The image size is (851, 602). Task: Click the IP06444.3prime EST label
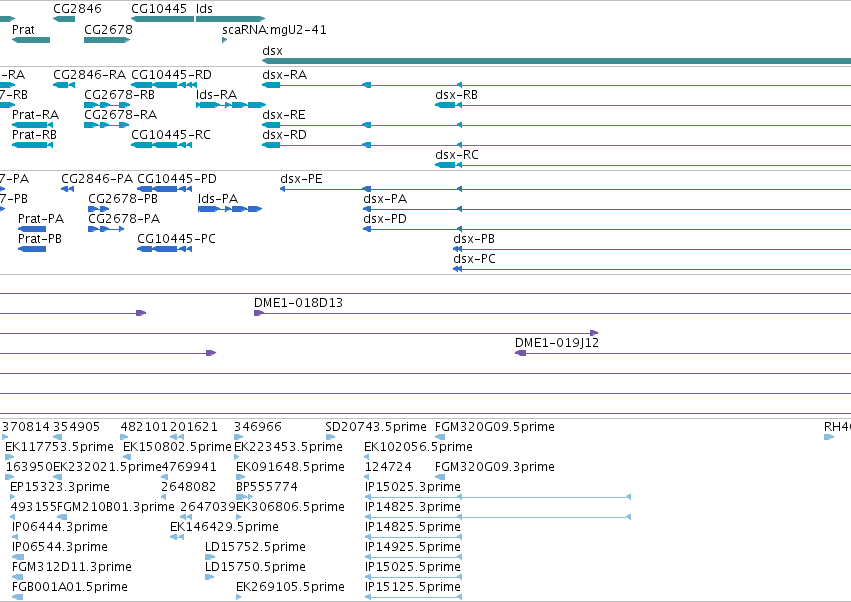point(60,528)
